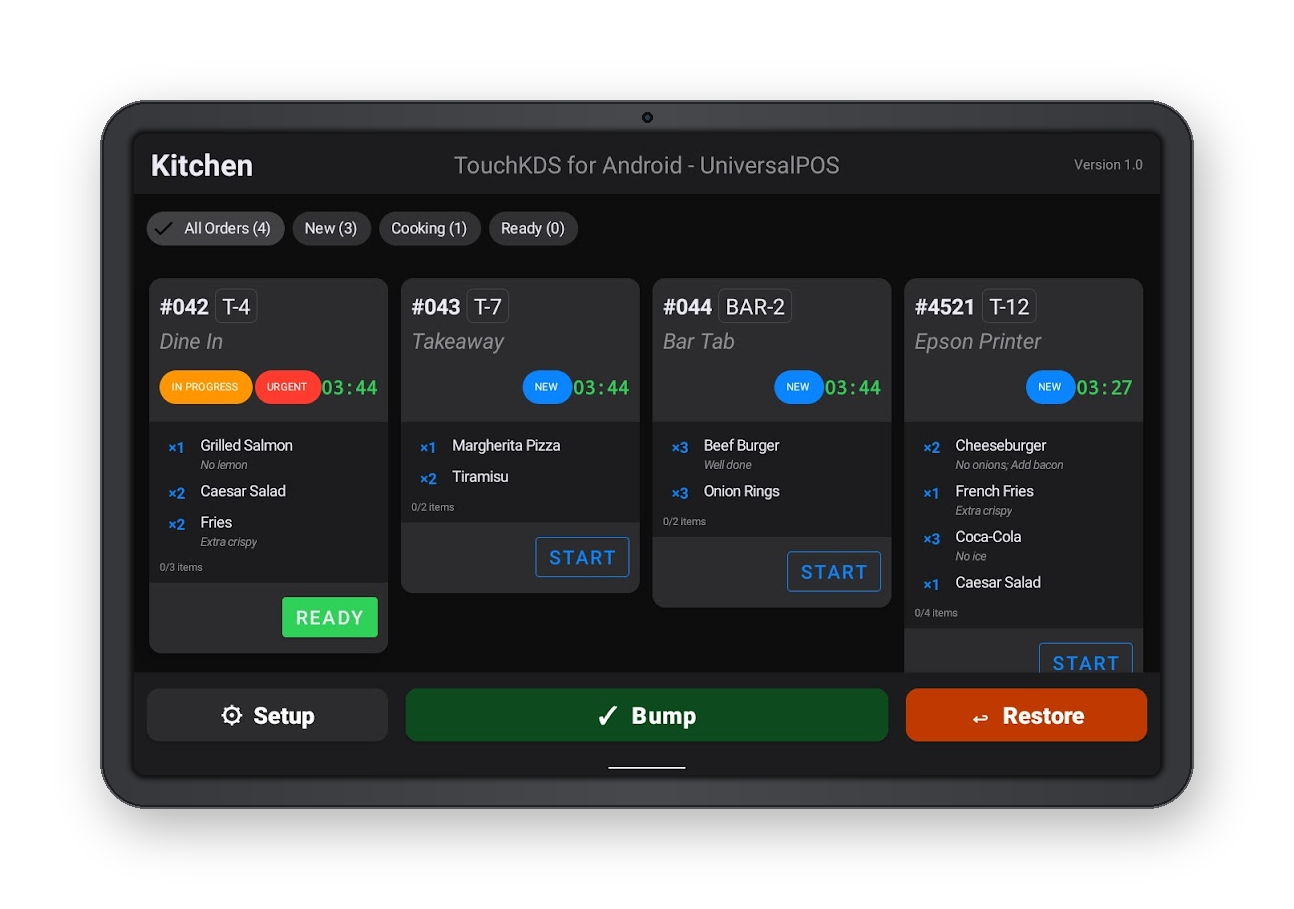Screen dimensions: 1294x909
Task: Click the checkmark icon on Bump
Action: (x=607, y=716)
